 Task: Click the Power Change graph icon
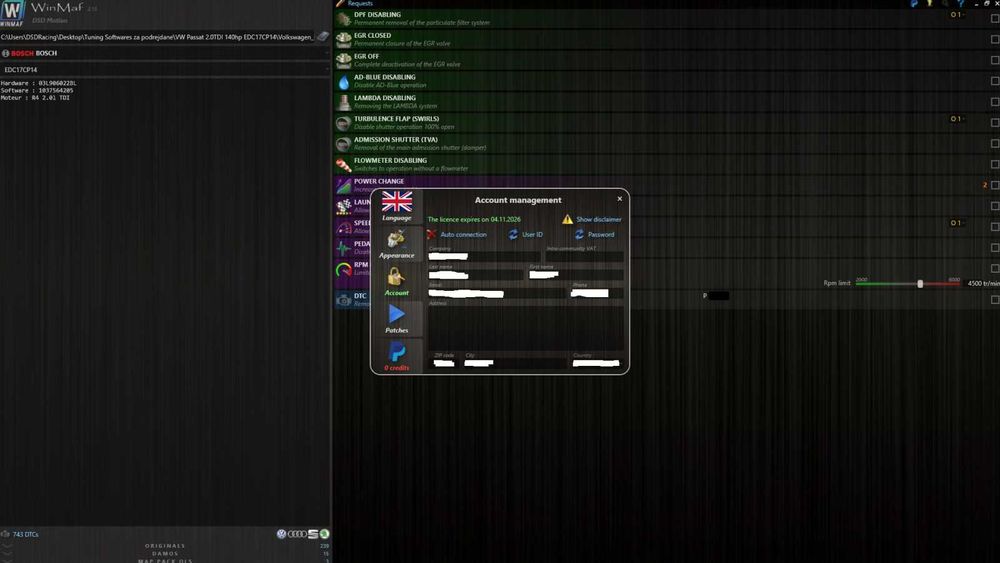pos(343,186)
